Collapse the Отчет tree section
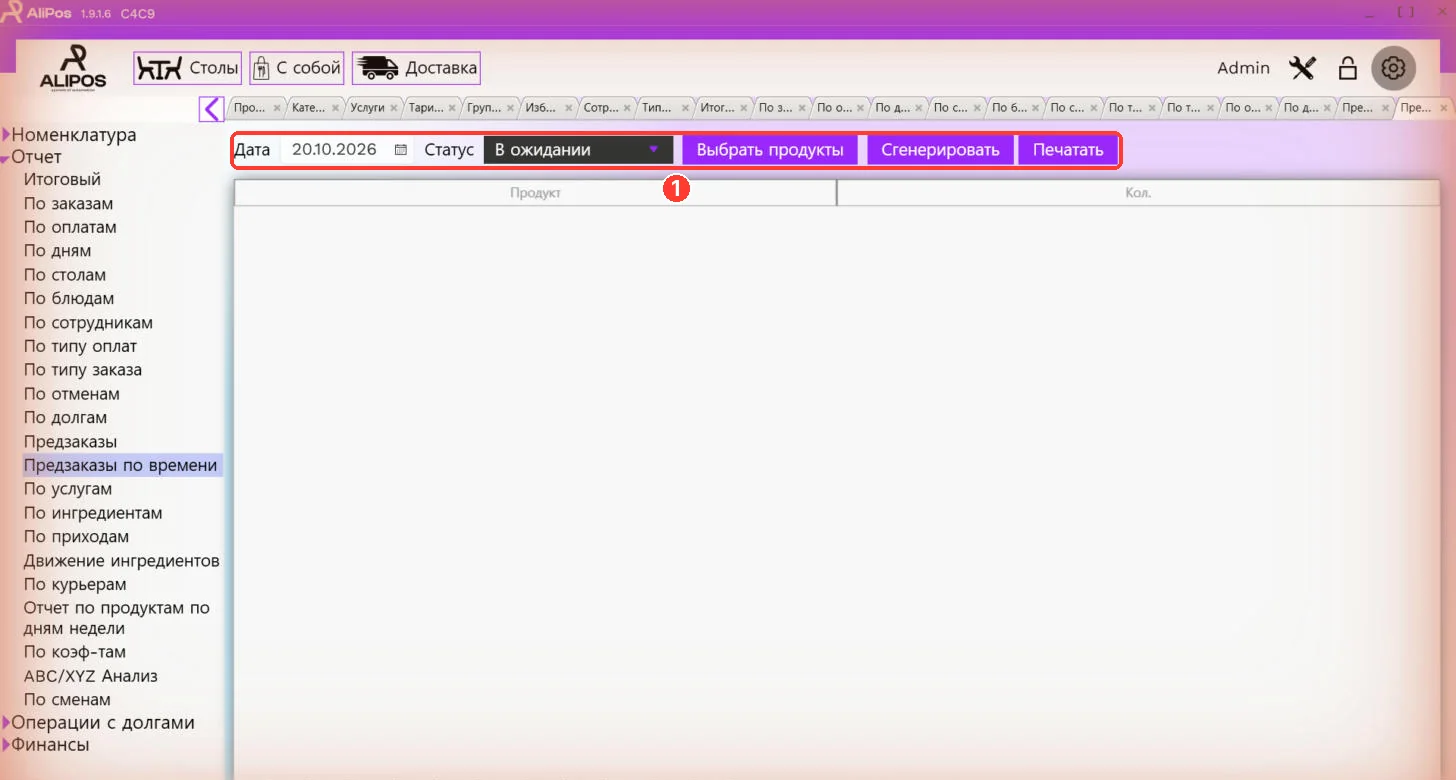Viewport: 1456px width, 780px height. tap(6, 158)
